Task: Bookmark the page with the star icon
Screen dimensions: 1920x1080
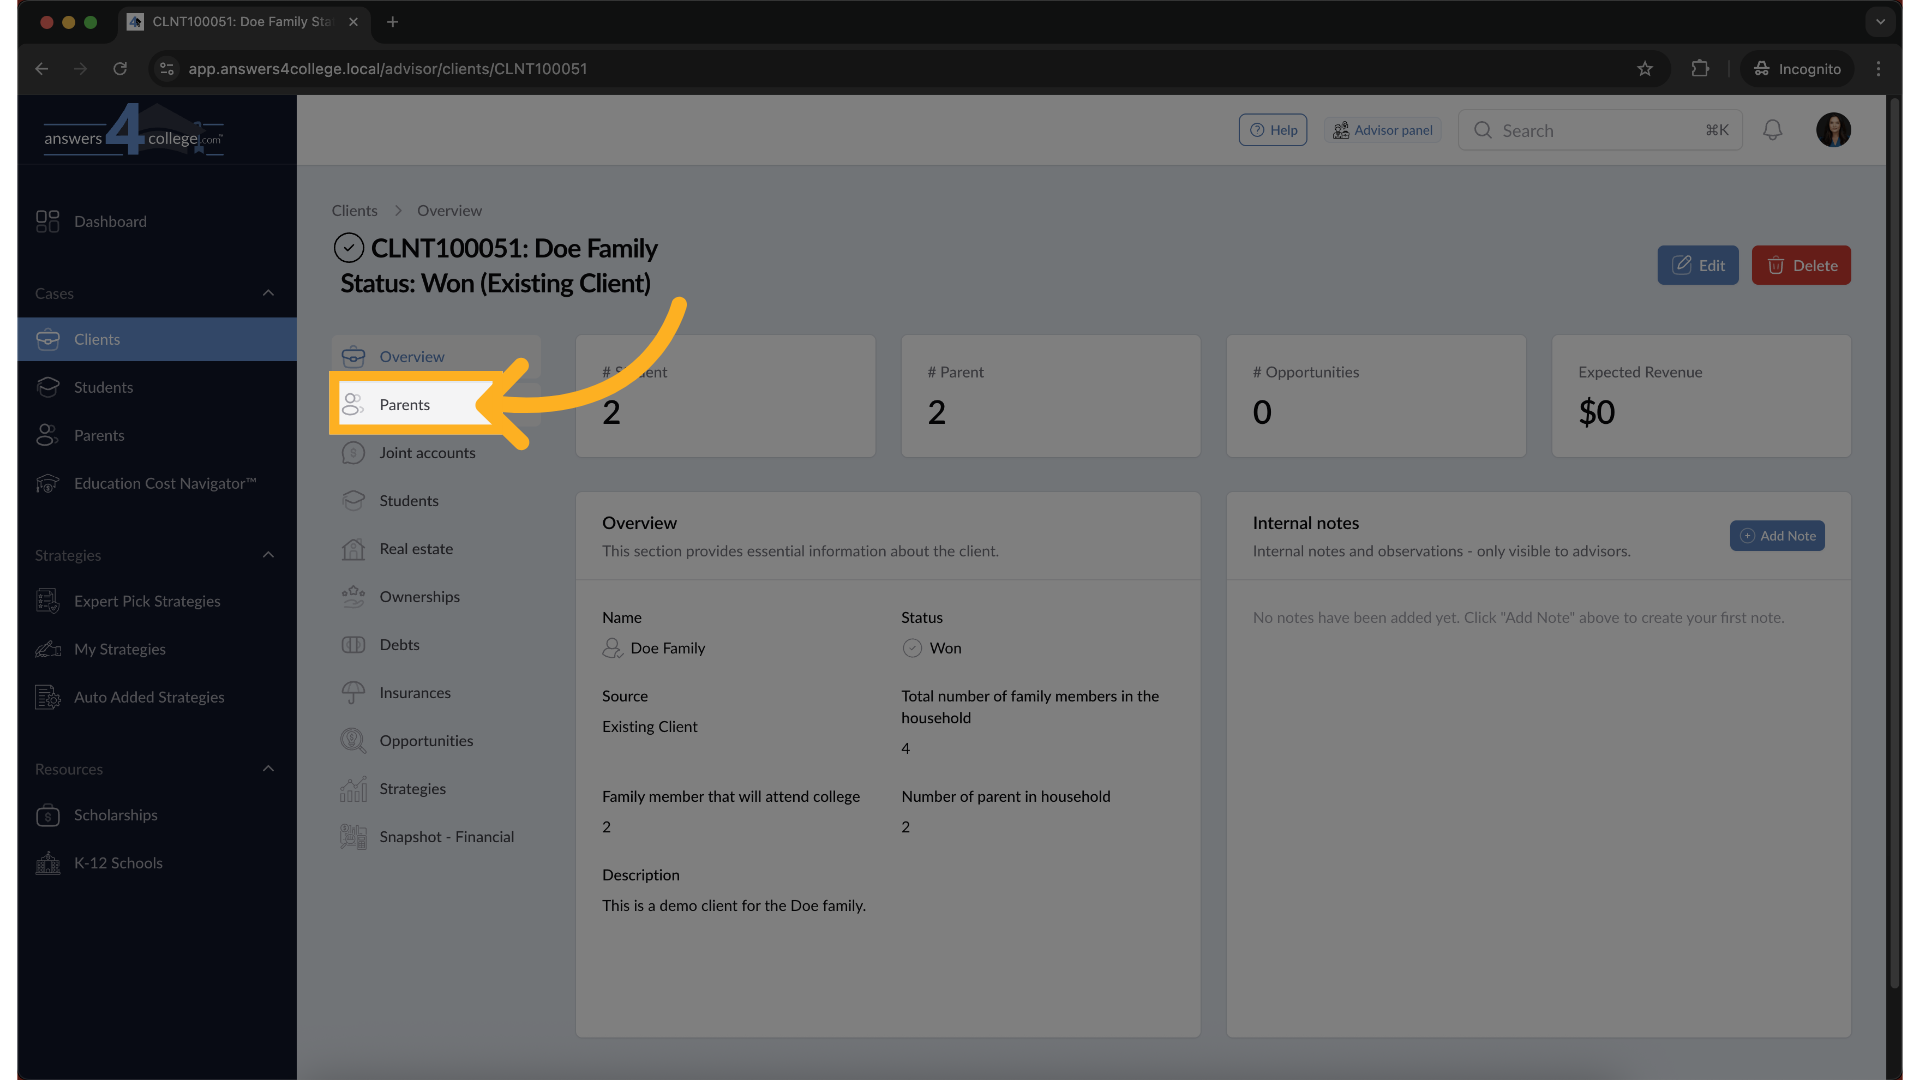Action: point(1645,68)
